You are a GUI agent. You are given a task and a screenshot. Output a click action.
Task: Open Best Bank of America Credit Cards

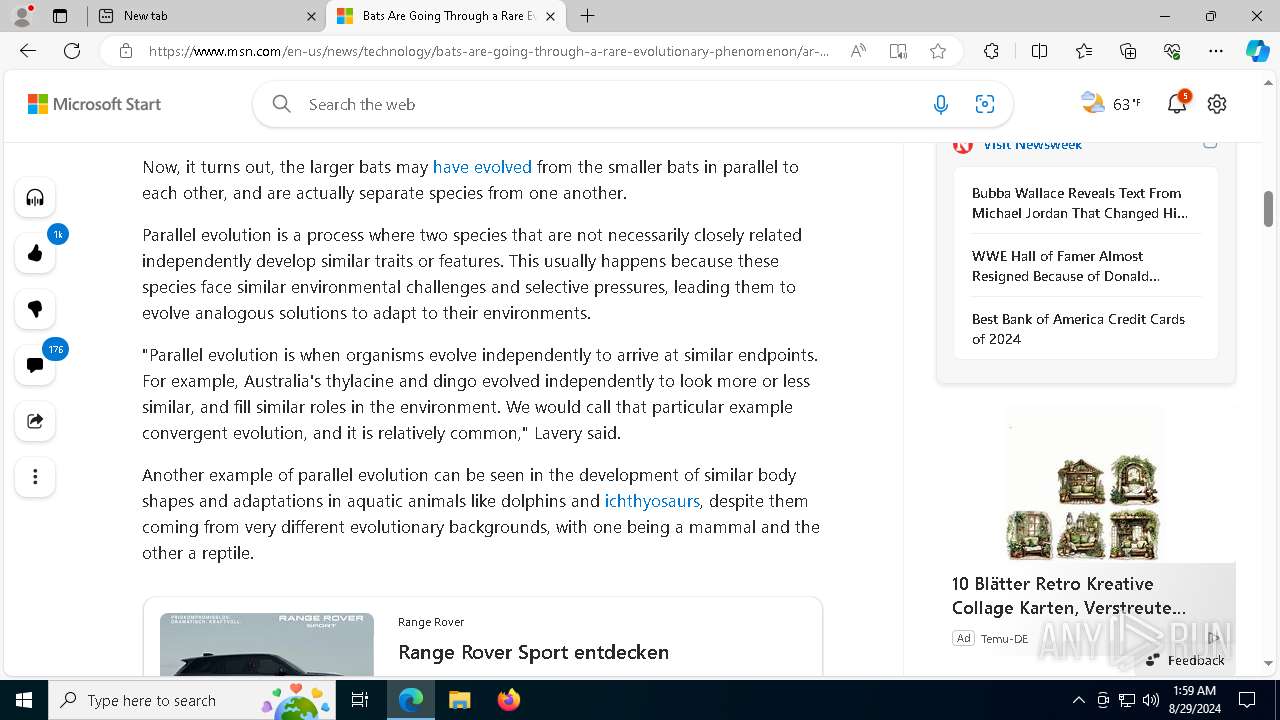point(1078,329)
